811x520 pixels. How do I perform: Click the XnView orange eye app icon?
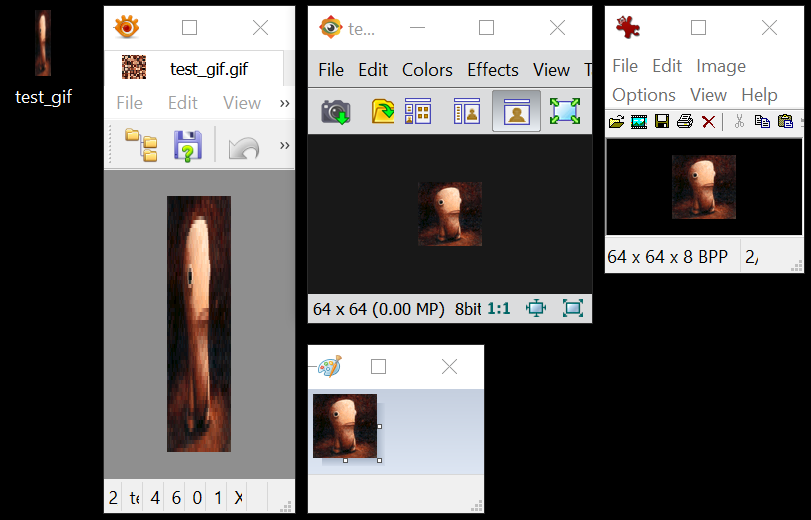[x=127, y=27]
